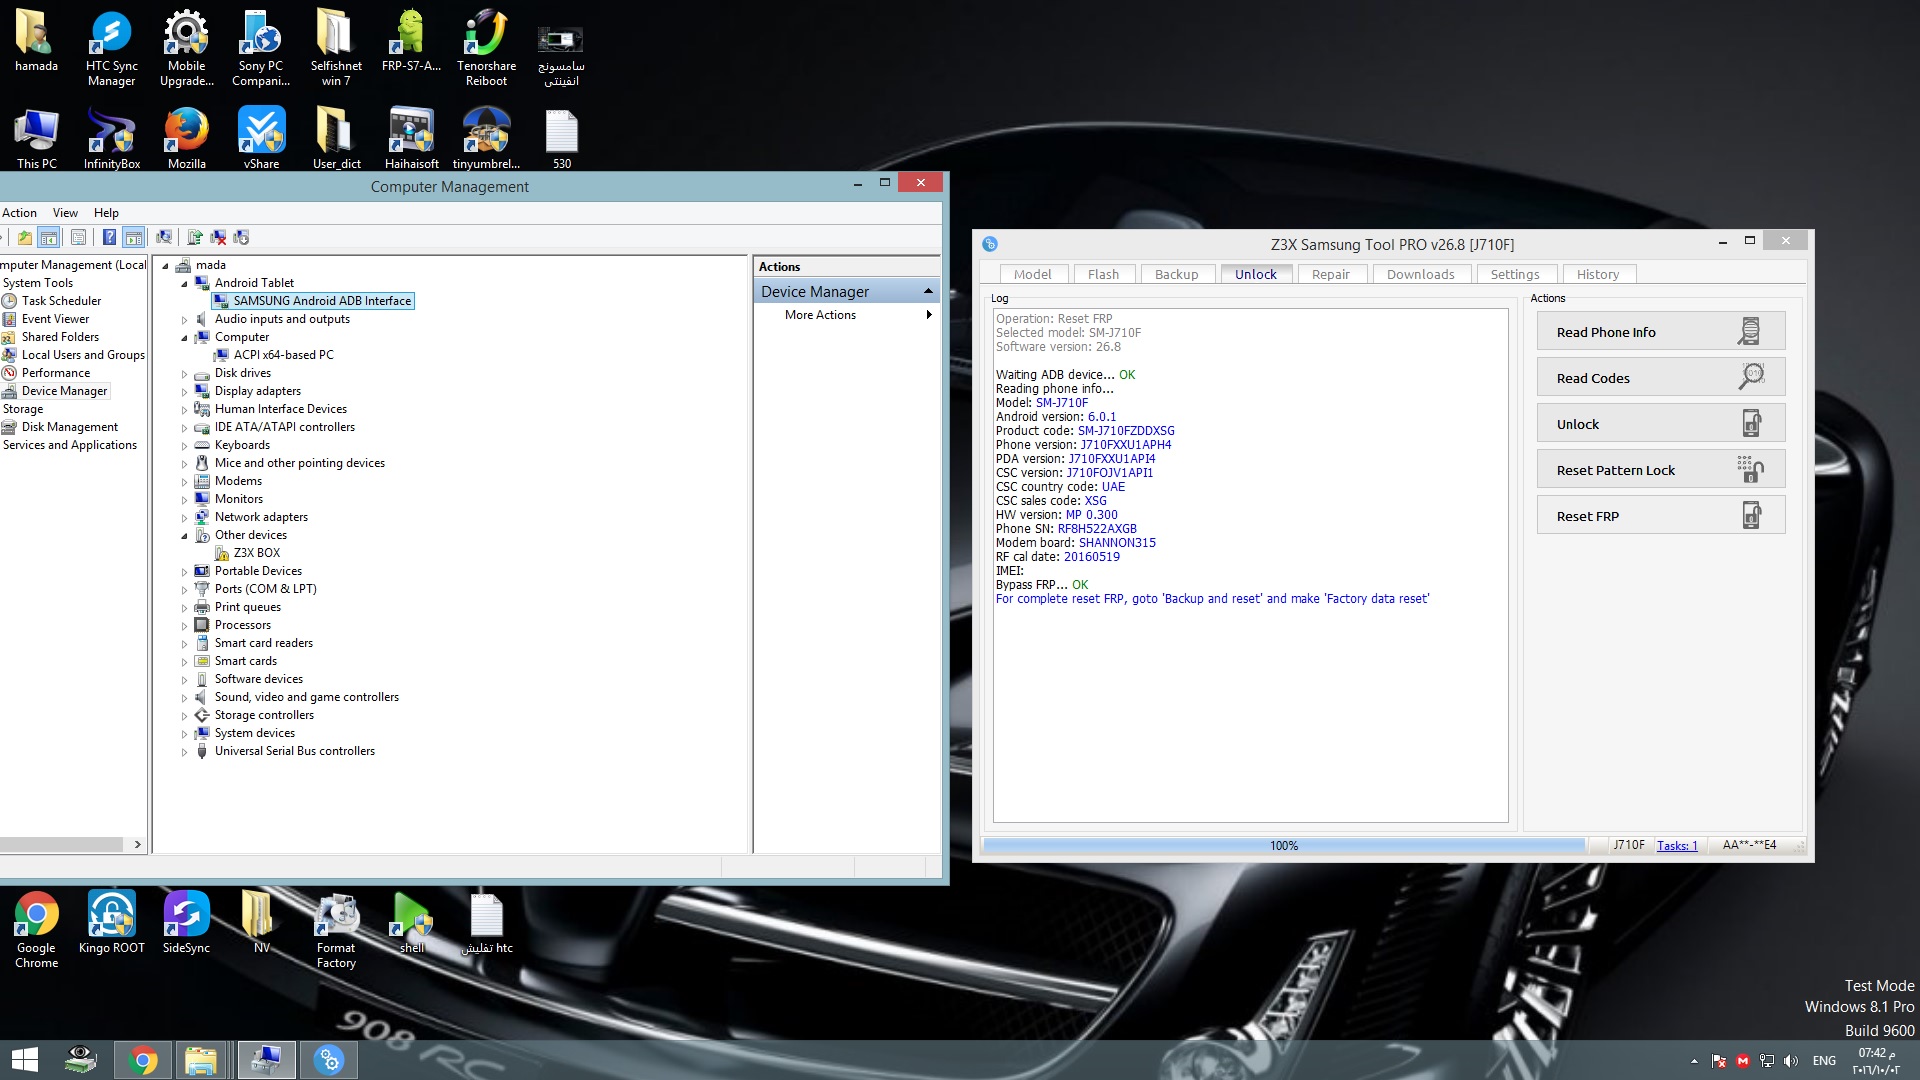Click Reset Pattern Lock button
1920x1080 pixels.
point(1660,470)
